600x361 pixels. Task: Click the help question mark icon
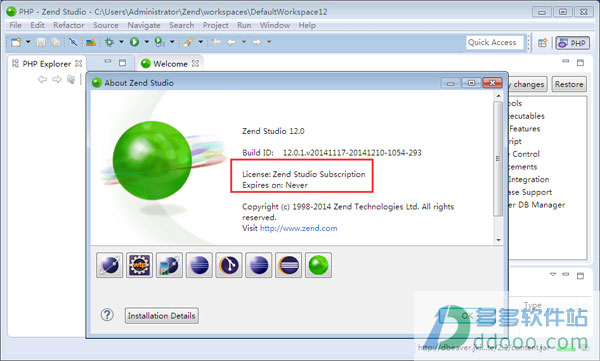point(107,315)
